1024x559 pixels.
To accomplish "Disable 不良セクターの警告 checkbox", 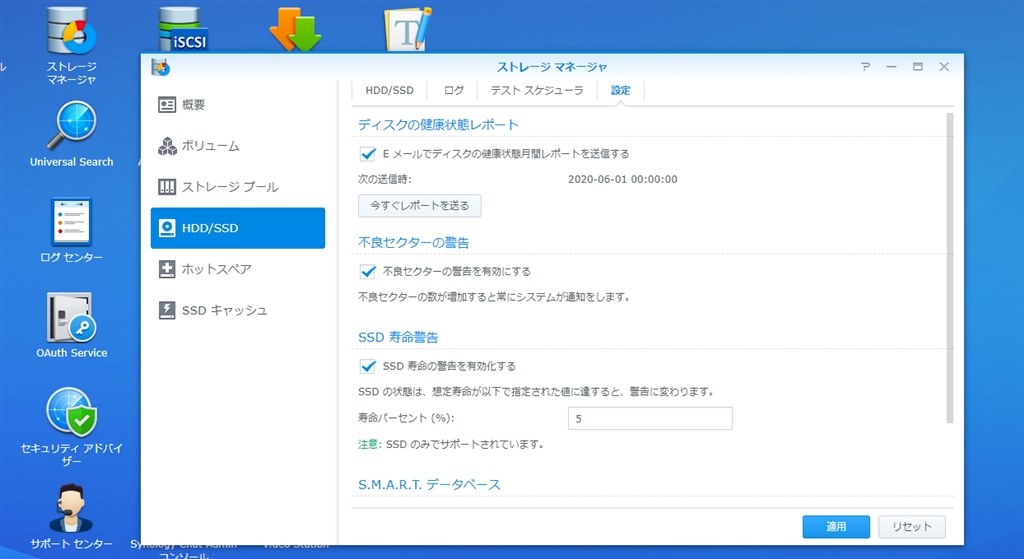I will (x=368, y=272).
